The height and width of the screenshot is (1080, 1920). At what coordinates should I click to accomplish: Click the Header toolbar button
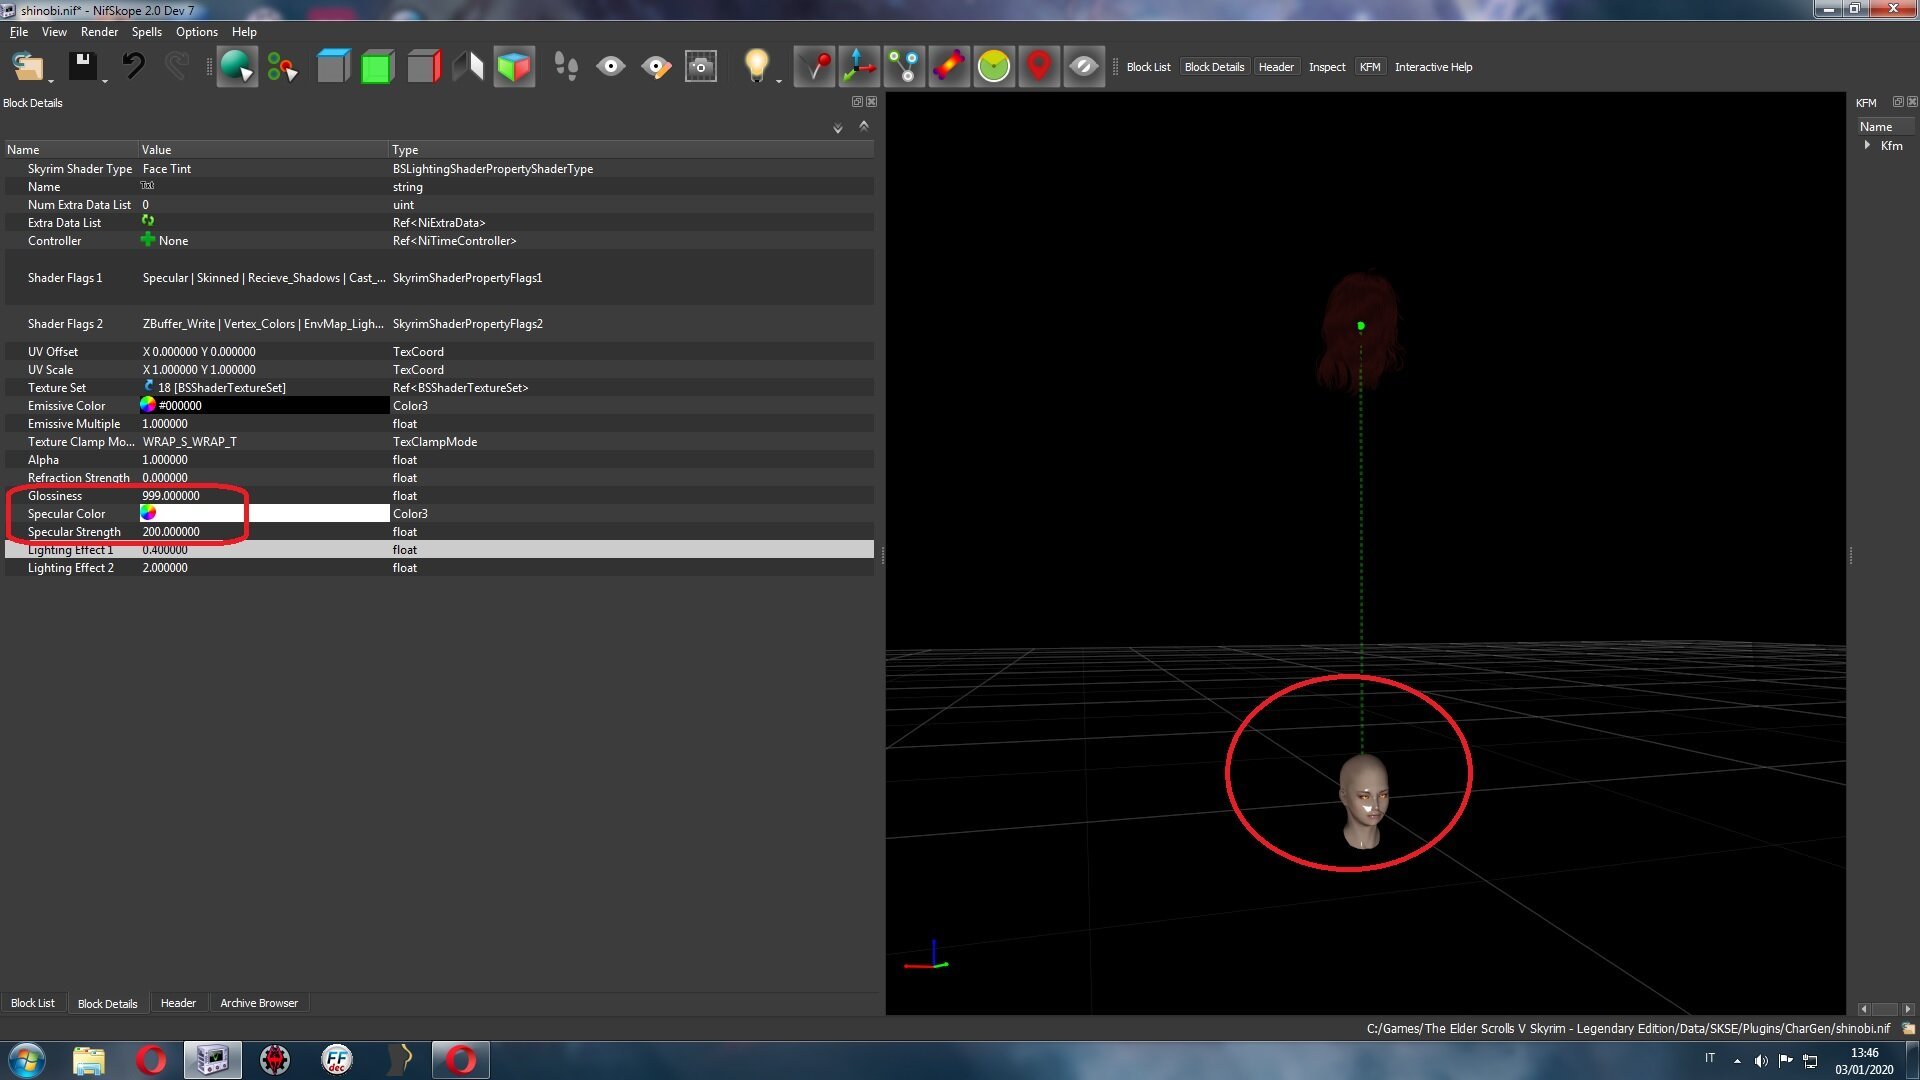1276,67
